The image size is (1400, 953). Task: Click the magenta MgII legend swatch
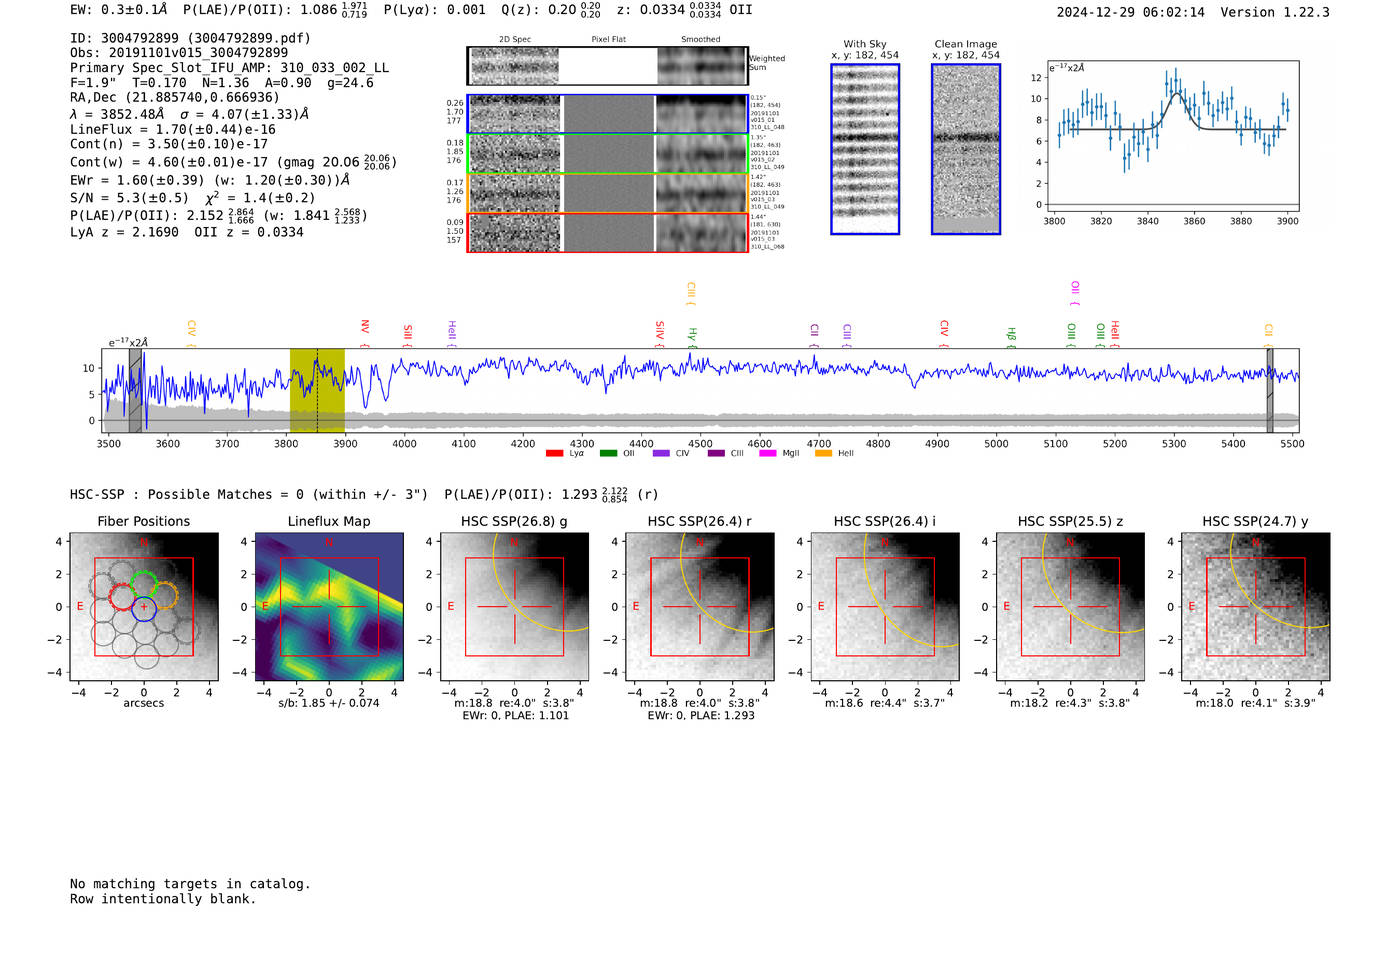(x=768, y=453)
